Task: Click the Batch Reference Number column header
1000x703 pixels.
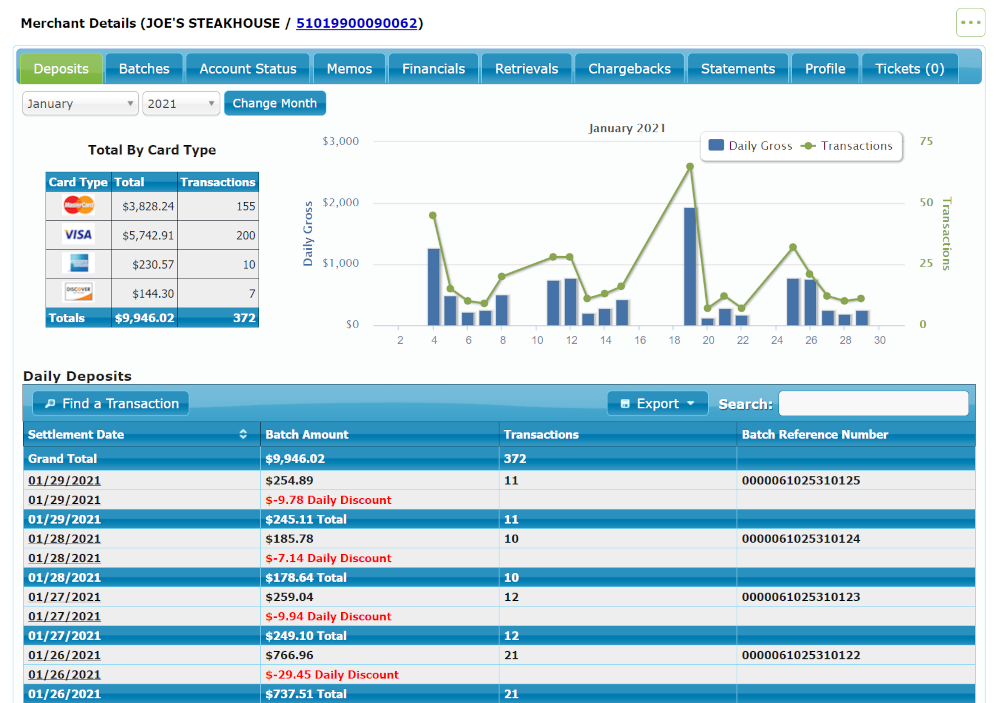Action: click(x=856, y=434)
